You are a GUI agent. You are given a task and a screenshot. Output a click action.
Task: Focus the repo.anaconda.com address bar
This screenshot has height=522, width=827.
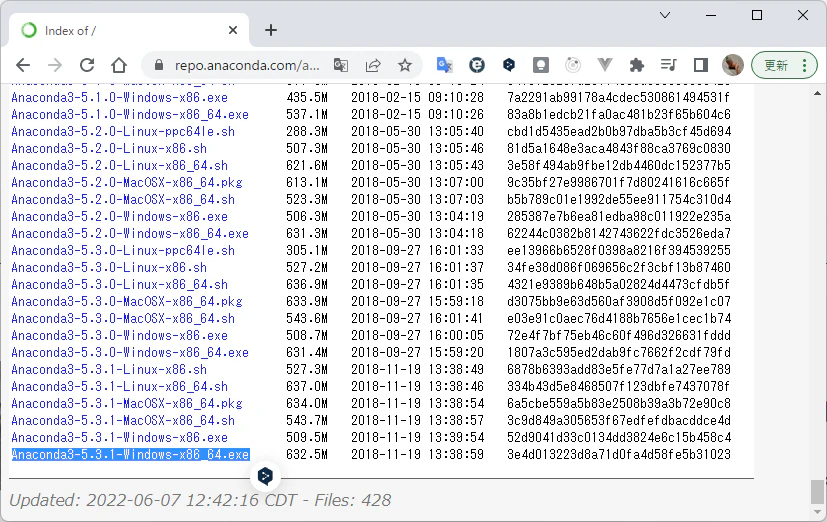(x=247, y=65)
